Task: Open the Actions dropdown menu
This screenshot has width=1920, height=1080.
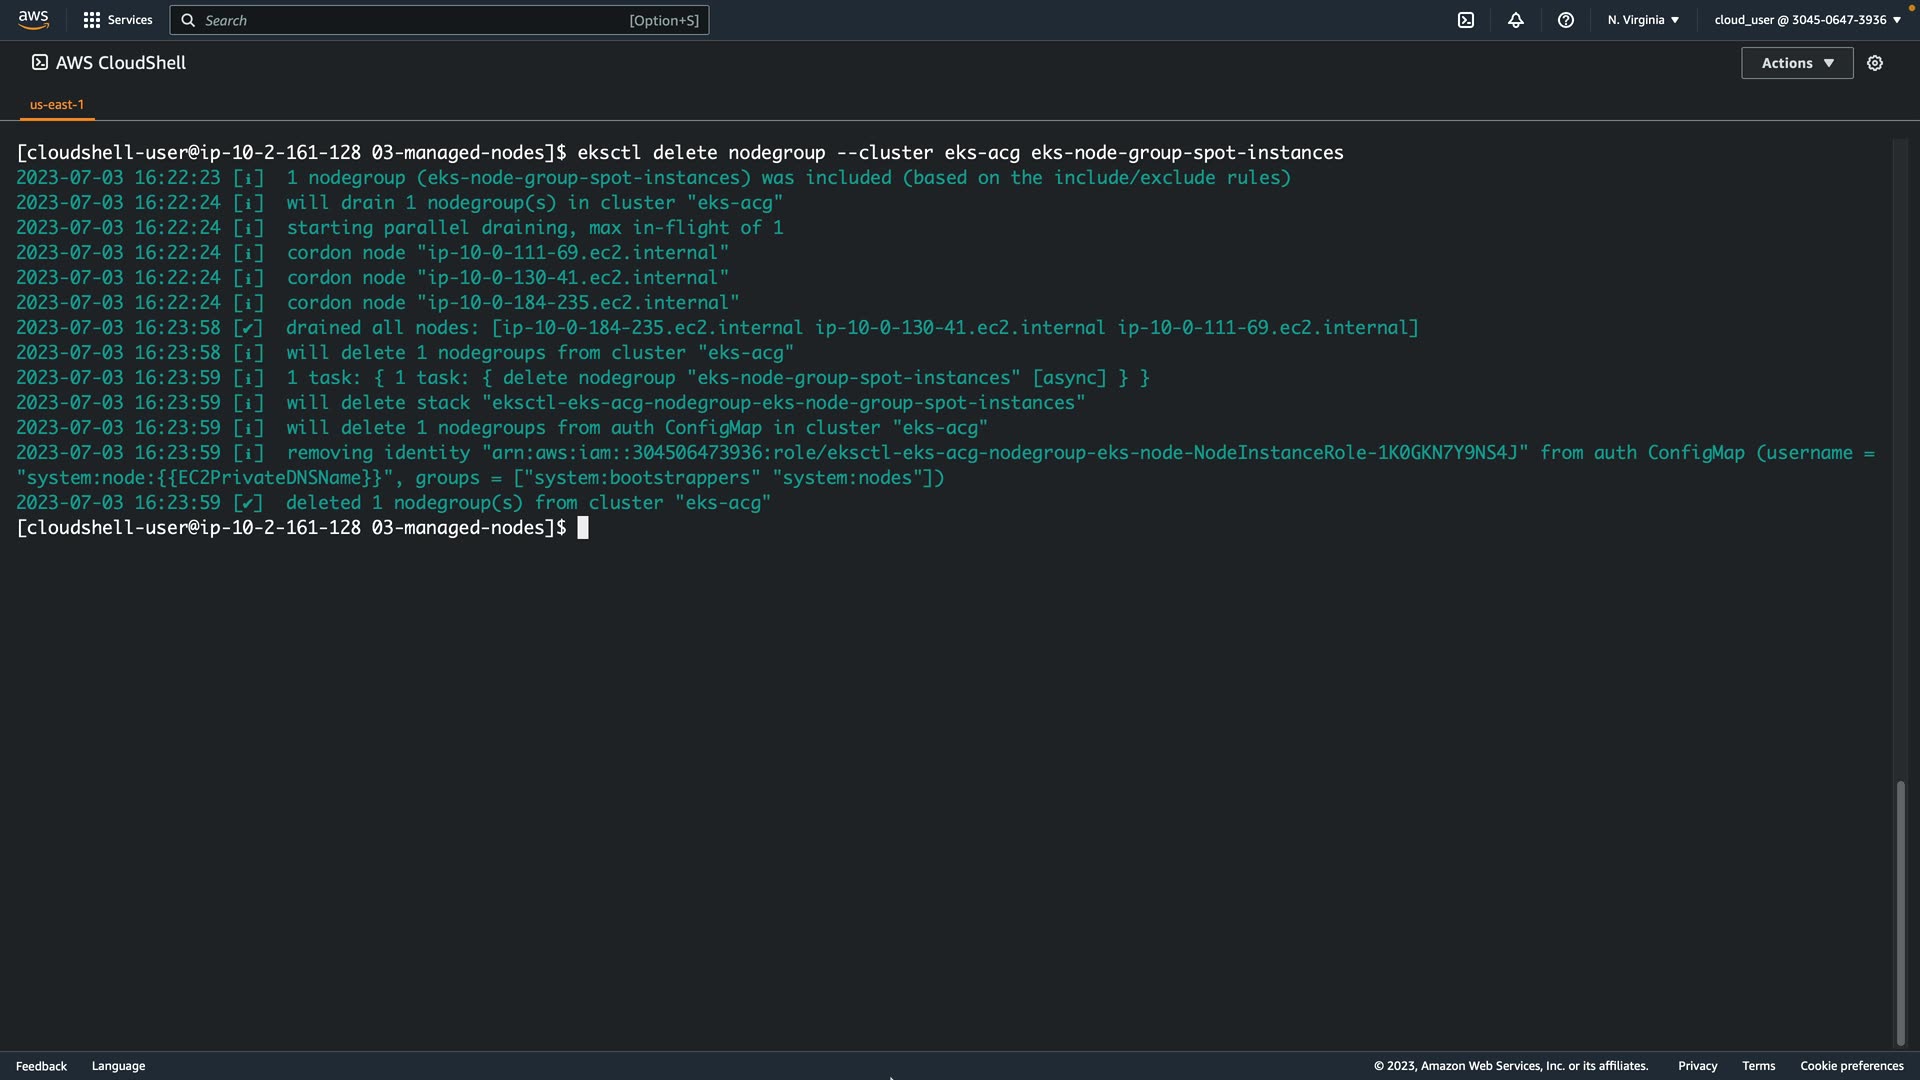Action: tap(1797, 63)
